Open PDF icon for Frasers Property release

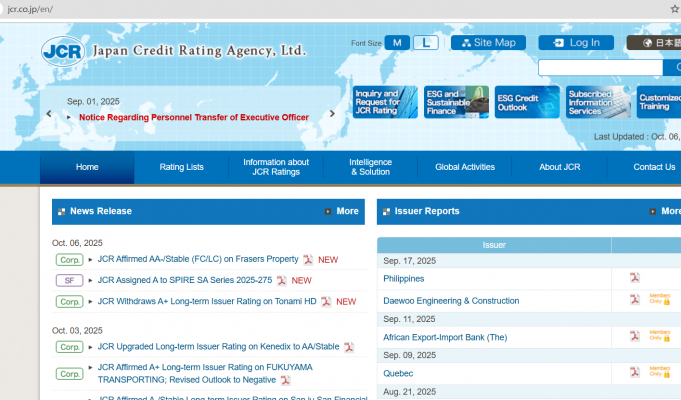click(308, 259)
